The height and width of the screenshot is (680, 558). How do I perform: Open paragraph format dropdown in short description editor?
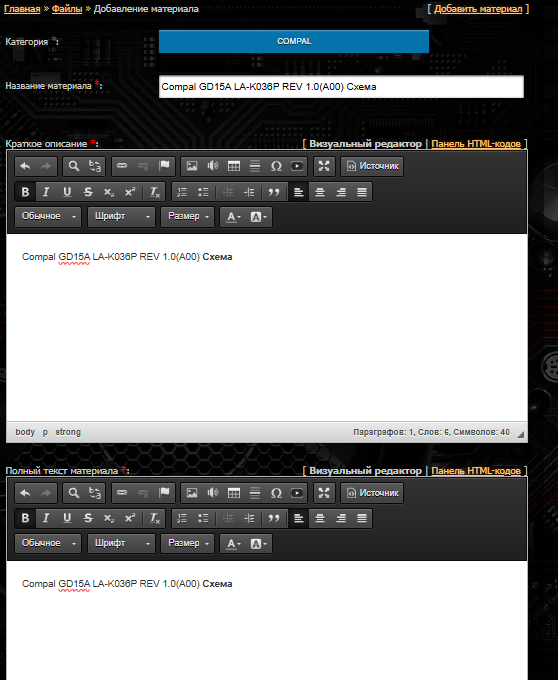click(48, 216)
